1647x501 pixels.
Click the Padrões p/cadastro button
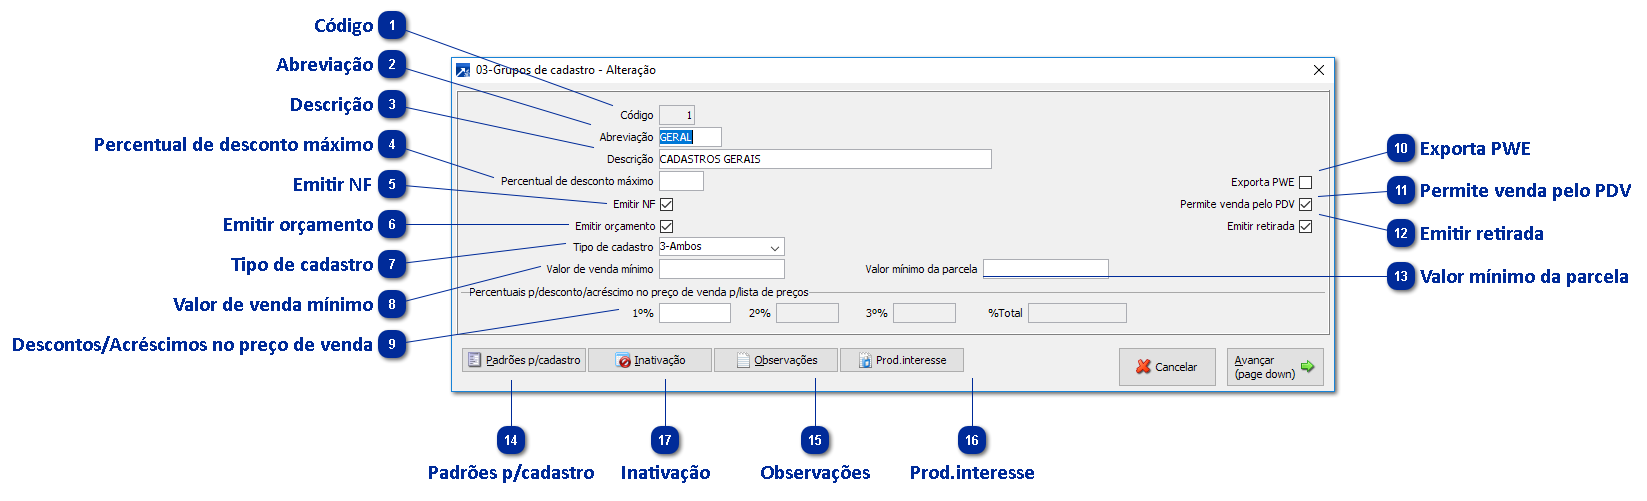(x=525, y=360)
